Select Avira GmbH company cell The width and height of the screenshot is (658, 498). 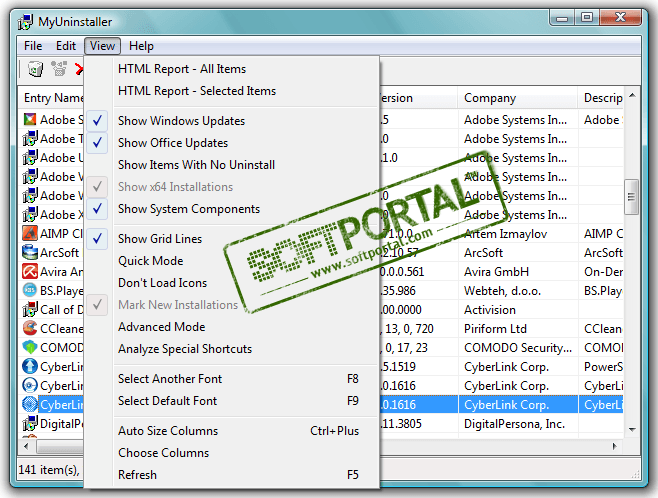tap(518, 272)
